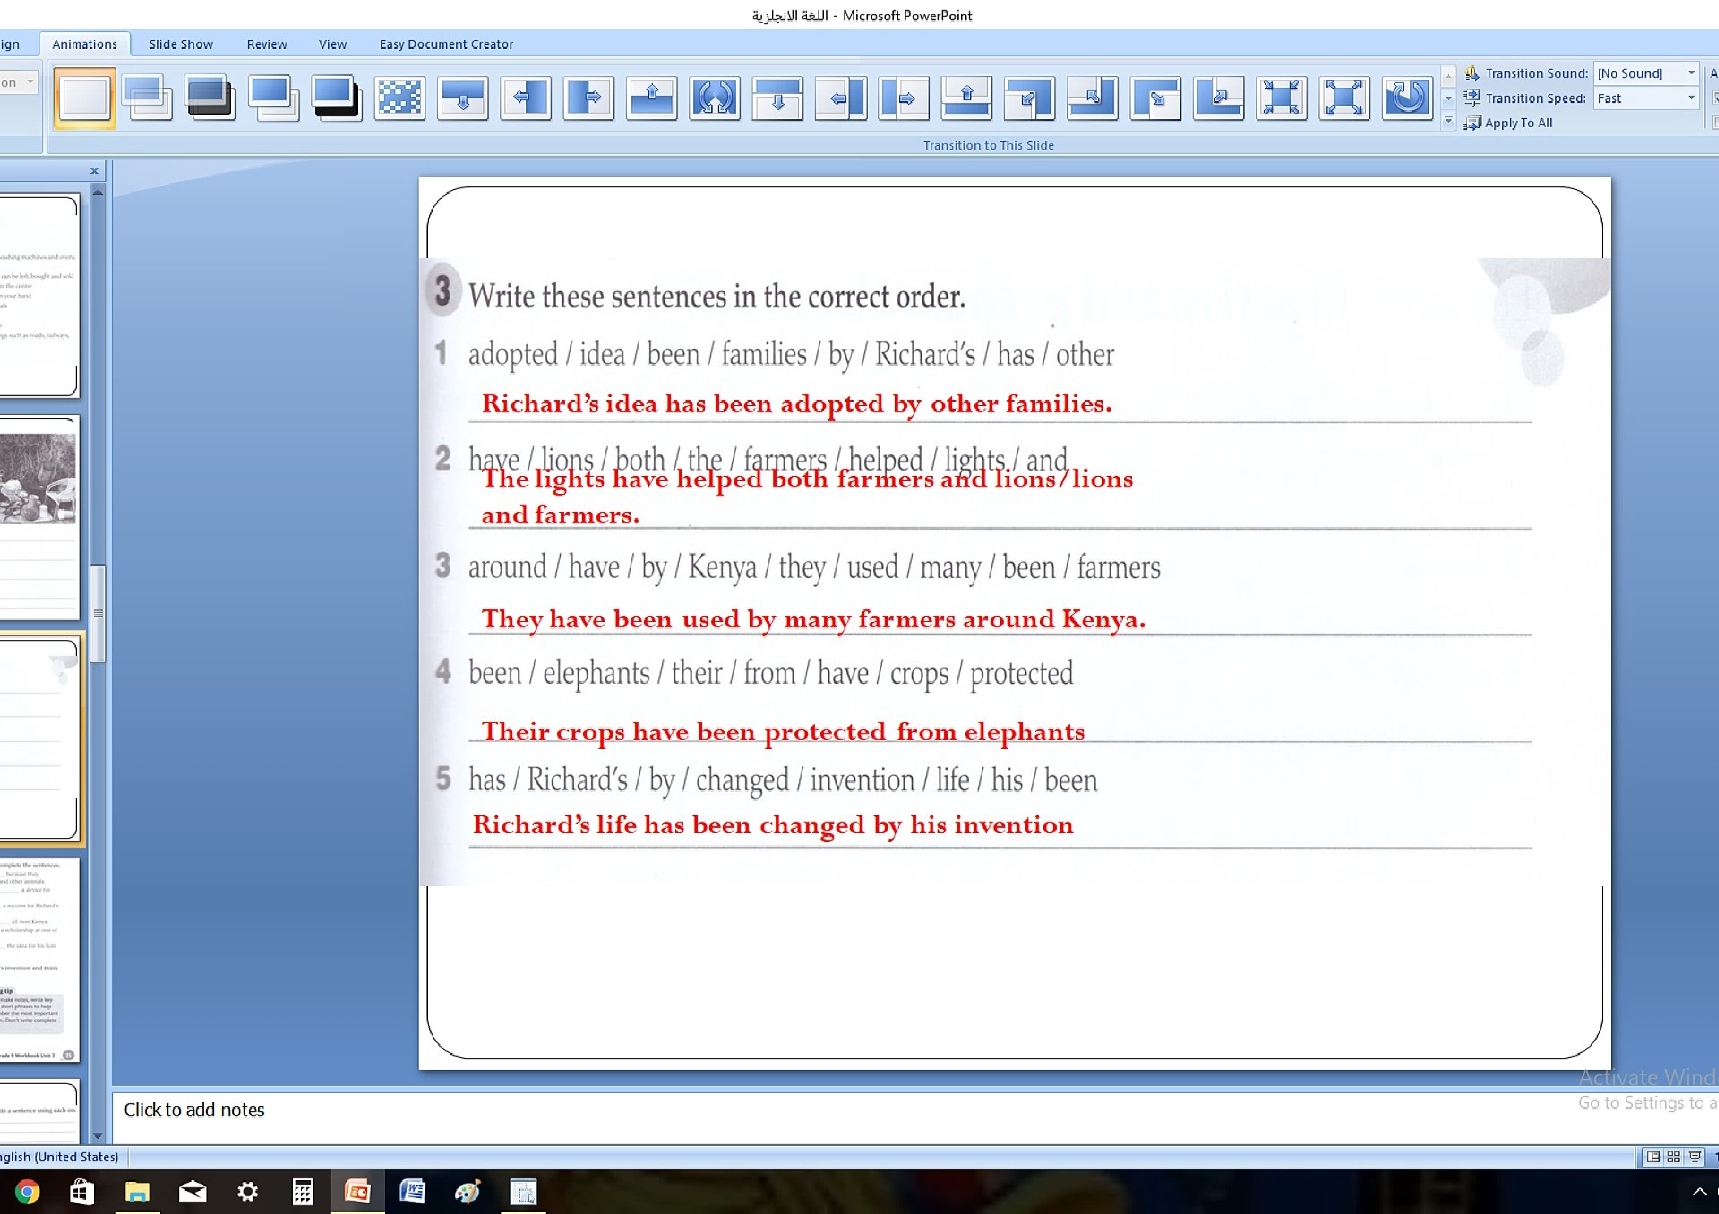Image resolution: width=1719 pixels, height=1214 pixels.
Task: Switch to Slide Sorter view
Action: (1673, 1157)
